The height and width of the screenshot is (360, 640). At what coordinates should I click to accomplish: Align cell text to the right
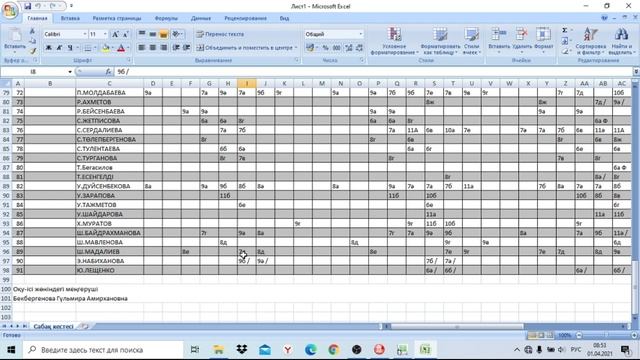coord(163,48)
